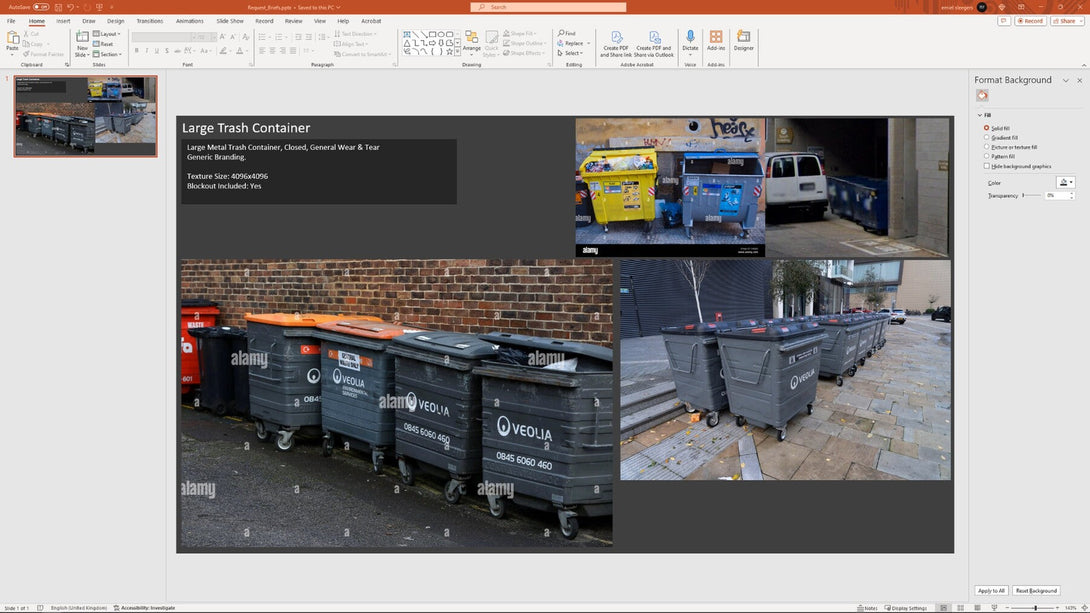The width and height of the screenshot is (1090, 613).
Task: Click the Transparency percentage stepper
Action: tap(1072, 195)
